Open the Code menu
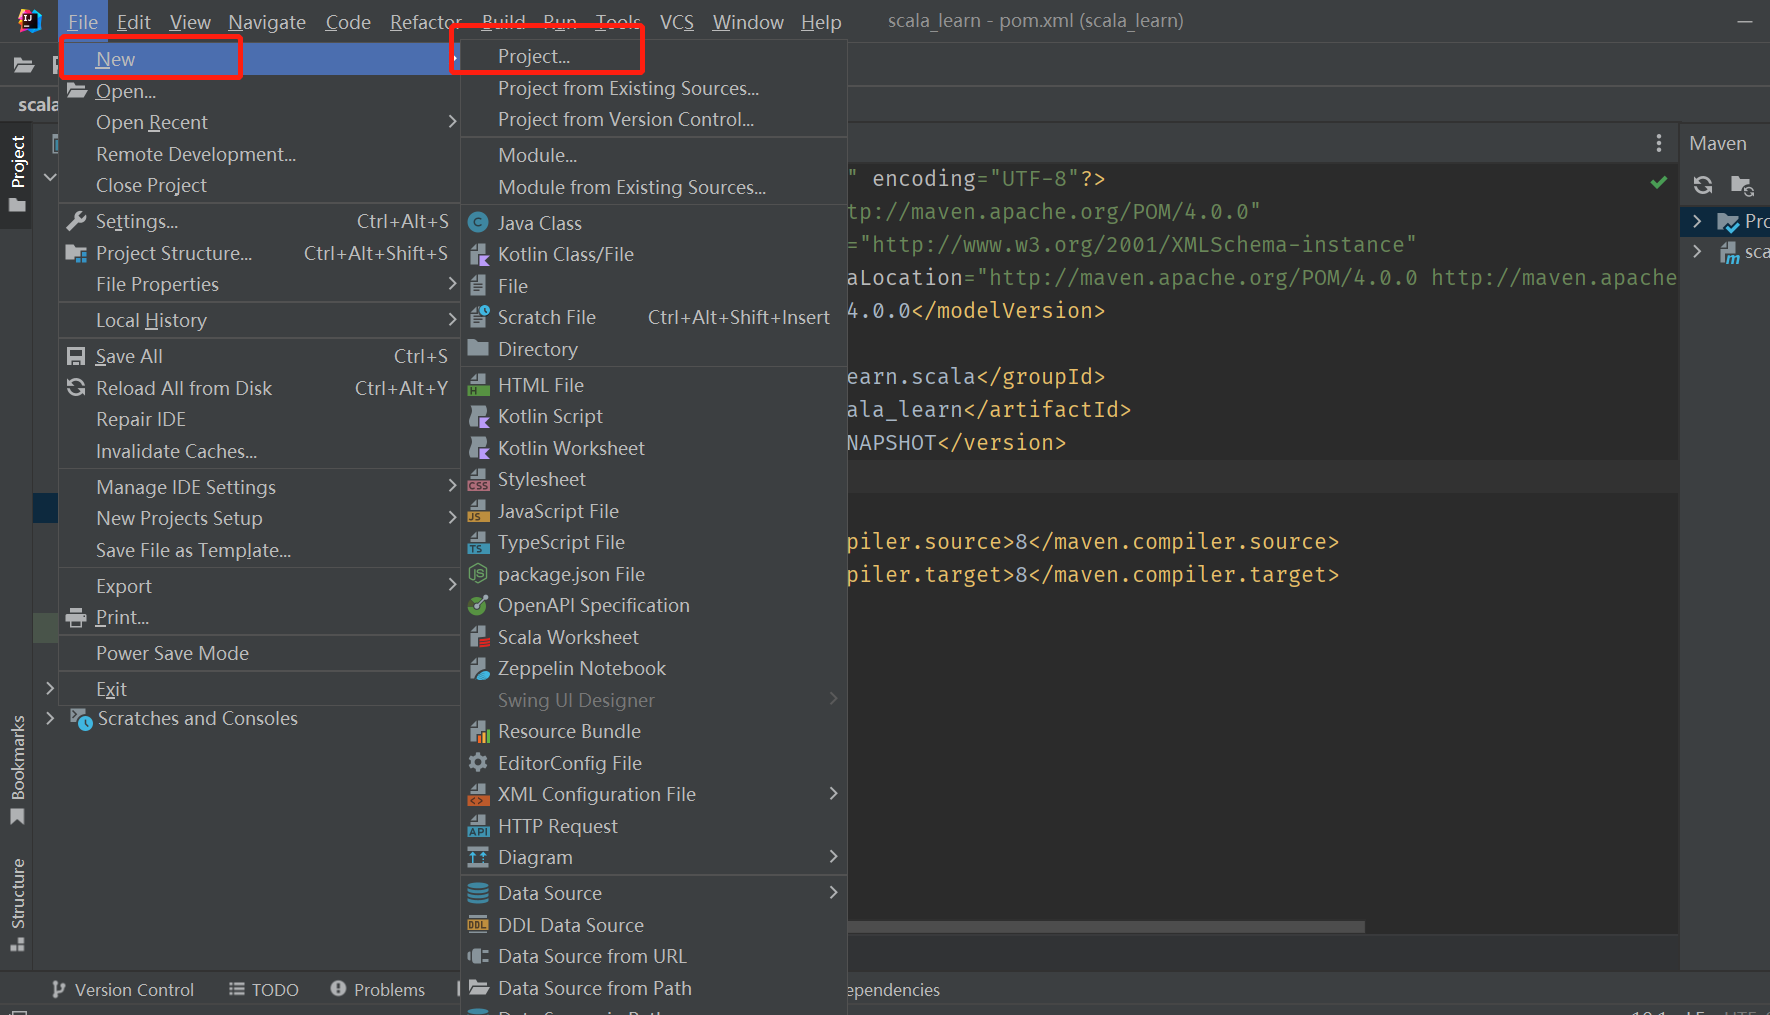Viewport: 1770px width, 1015px height. 348,22
